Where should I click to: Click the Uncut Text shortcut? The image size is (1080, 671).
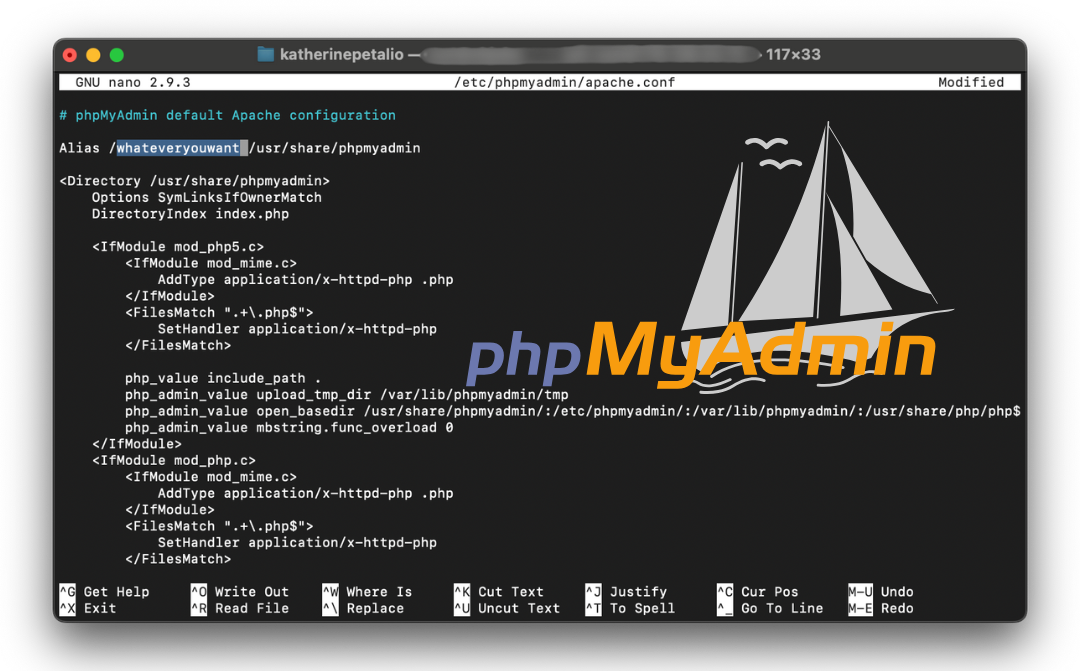tap(513, 607)
